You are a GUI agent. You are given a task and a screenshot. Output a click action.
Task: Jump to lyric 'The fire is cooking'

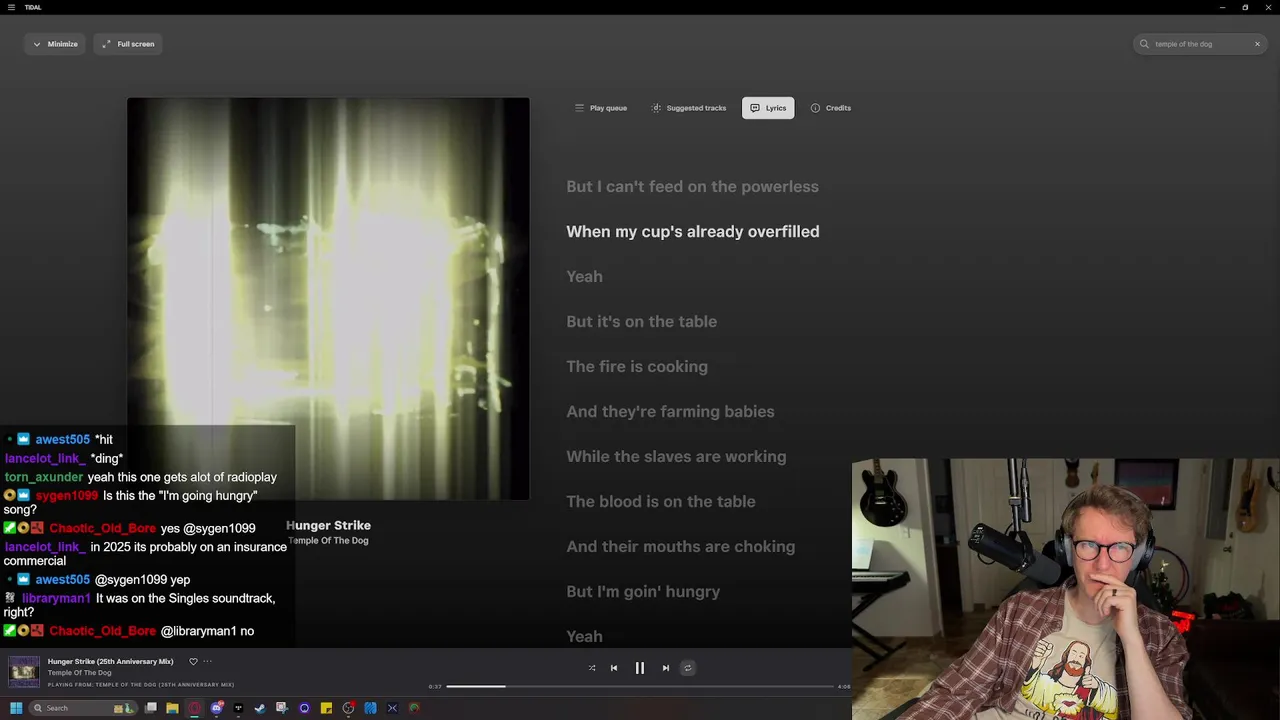coord(637,366)
